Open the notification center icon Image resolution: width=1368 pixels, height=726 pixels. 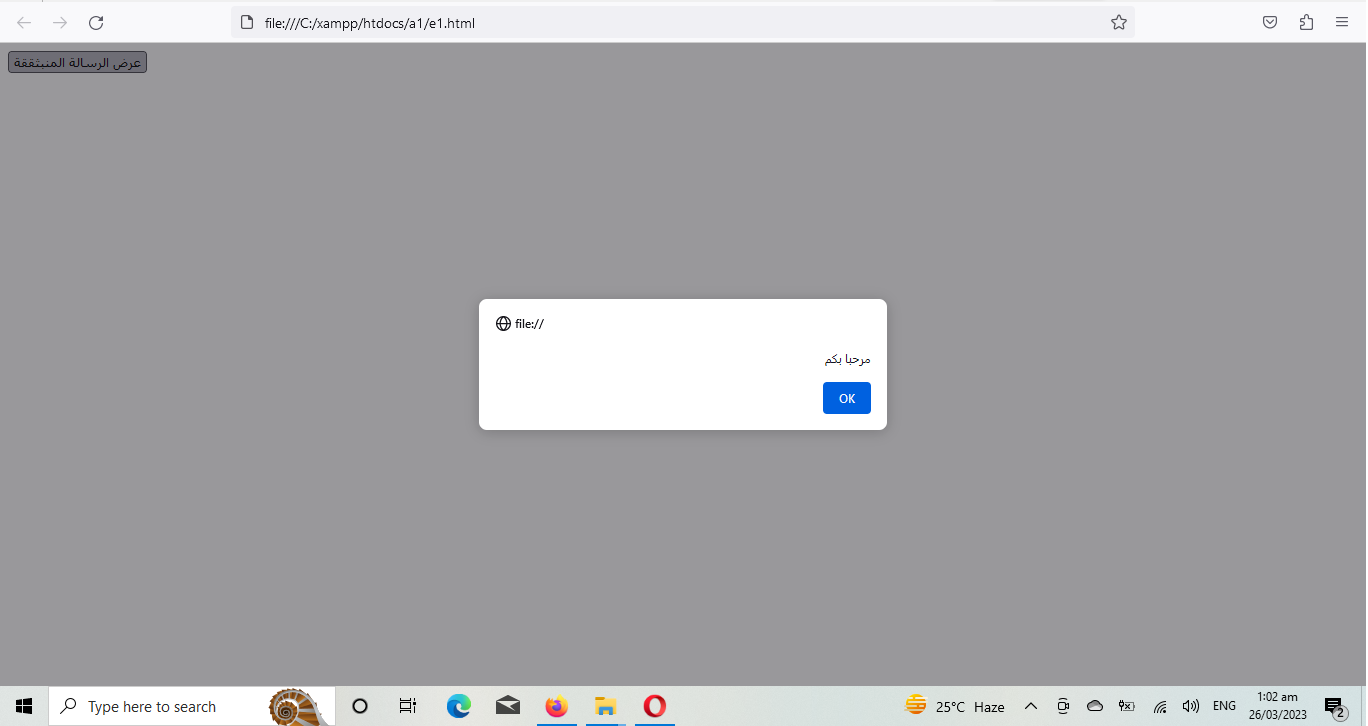(1334, 707)
